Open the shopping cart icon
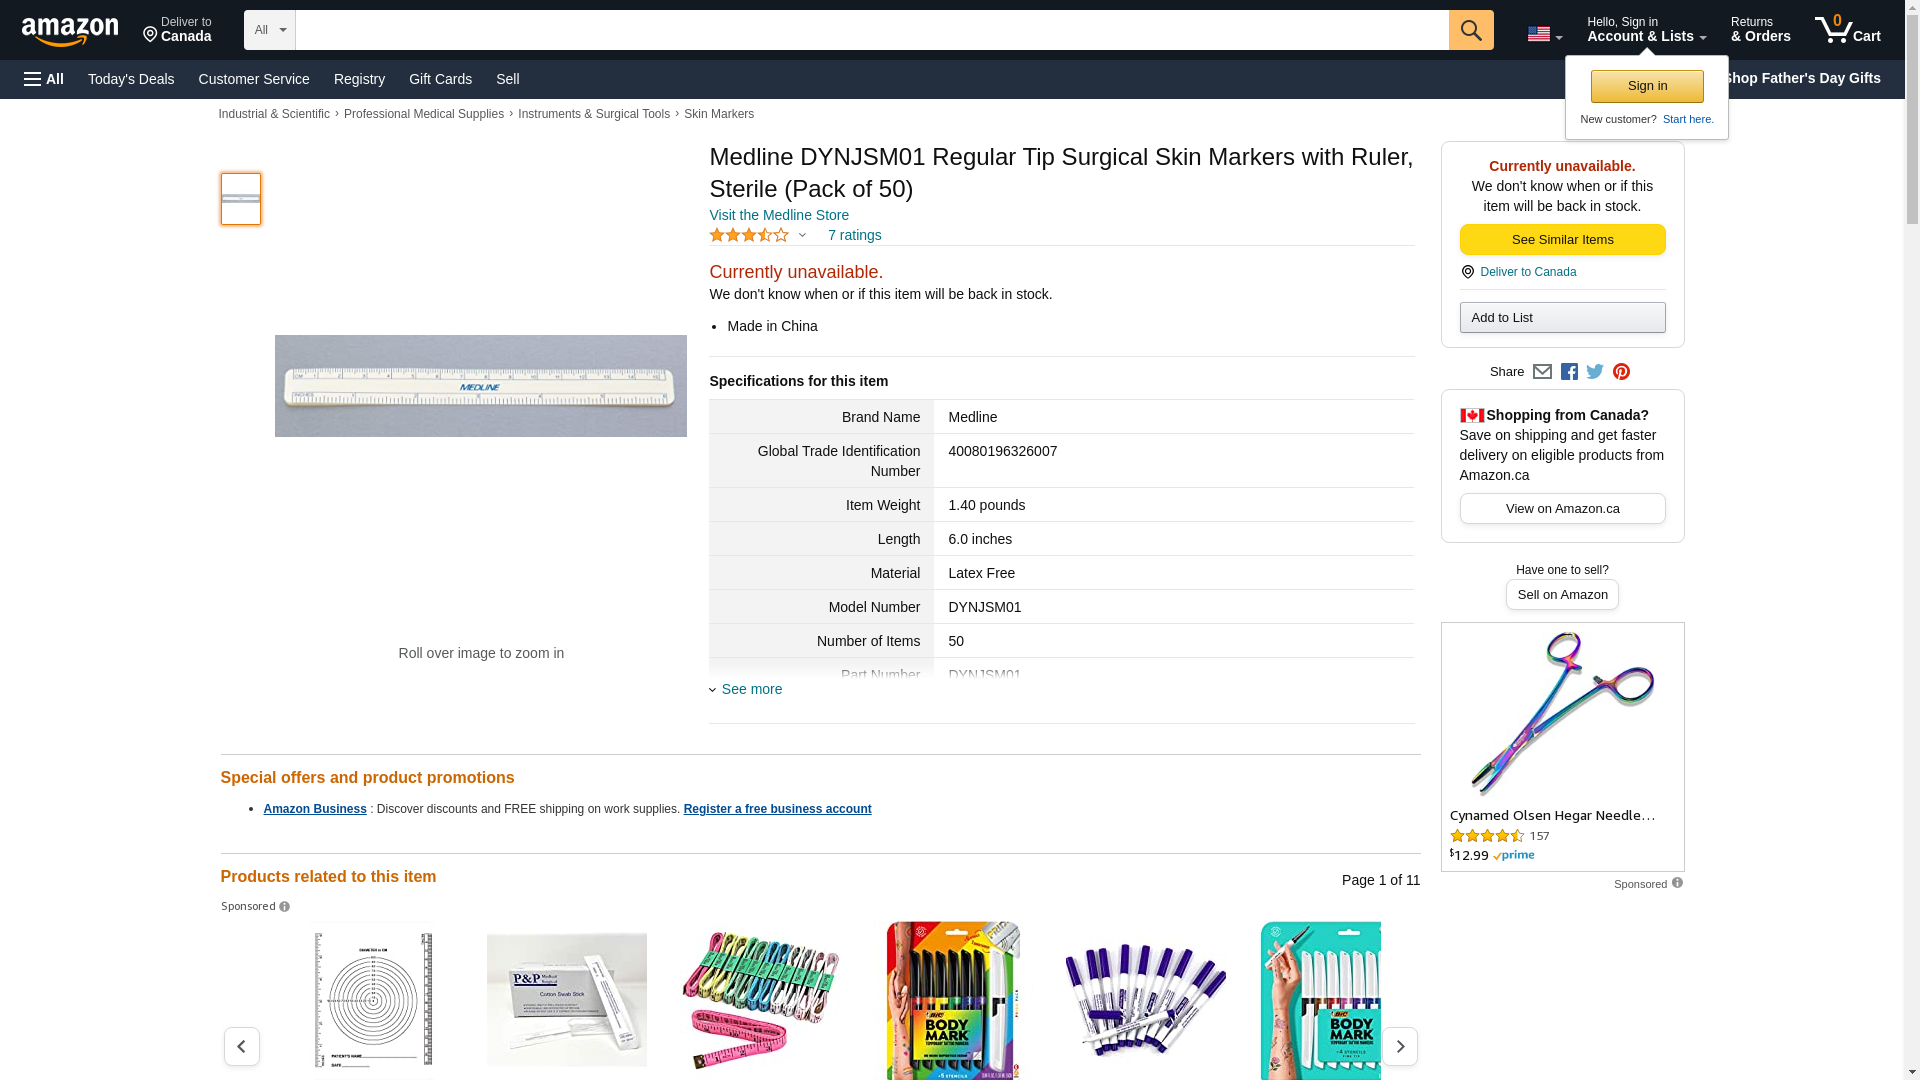This screenshot has height=1080, width=1920. coord(1847,30)
